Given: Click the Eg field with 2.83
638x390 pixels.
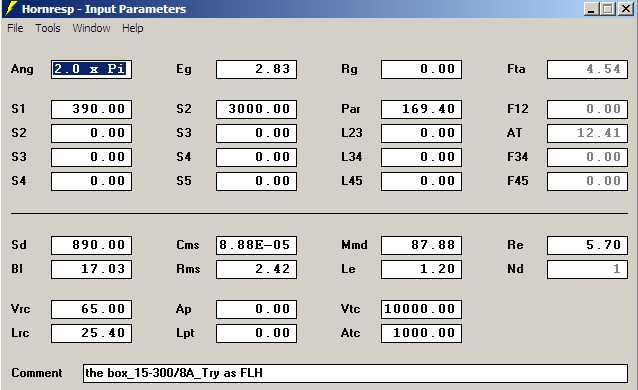Looking at the screenshot, I should (256, 69).
